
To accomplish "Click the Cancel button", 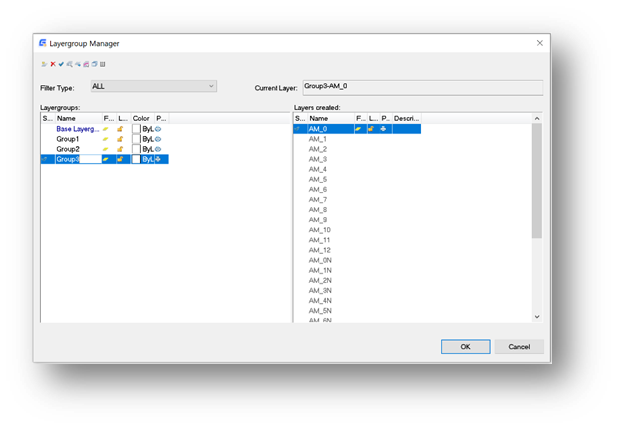I will pyautogui.click(x=519, y=347).
